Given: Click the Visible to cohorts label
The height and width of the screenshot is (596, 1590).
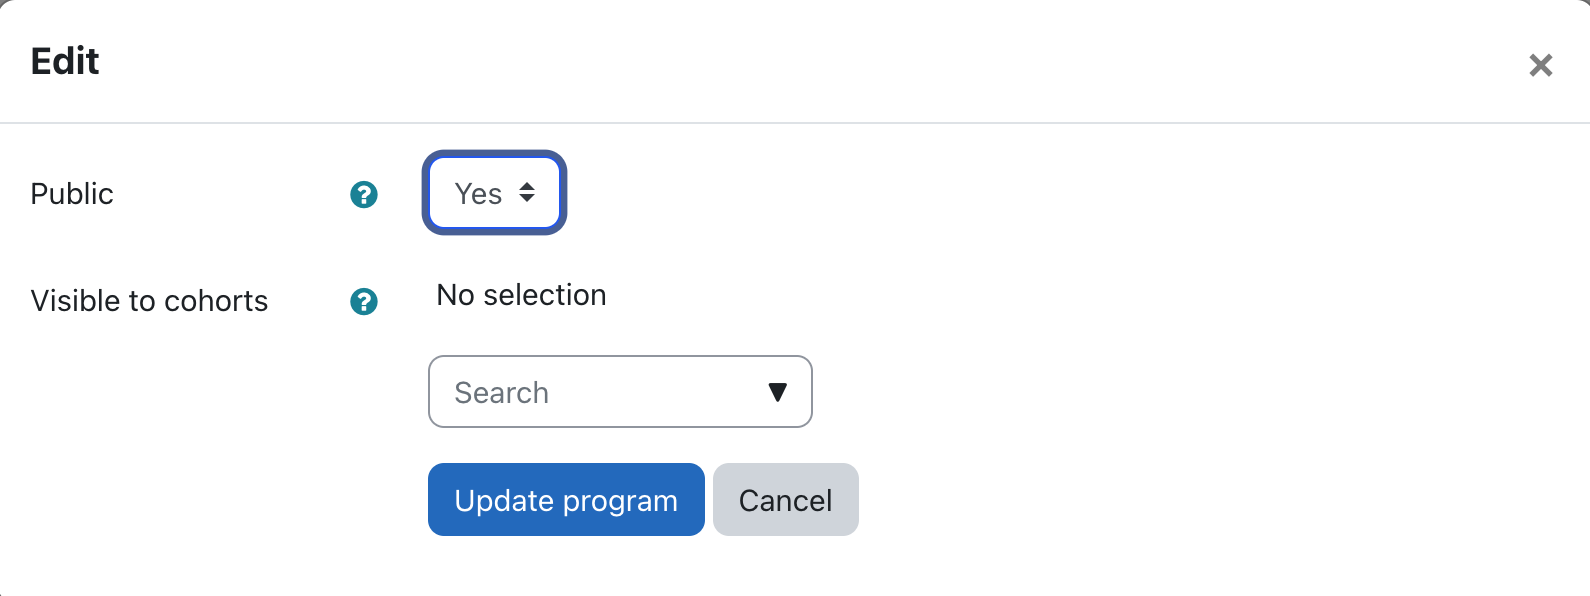Looking at the screenshot, I should pyautogui.click(x=149, y=301).
